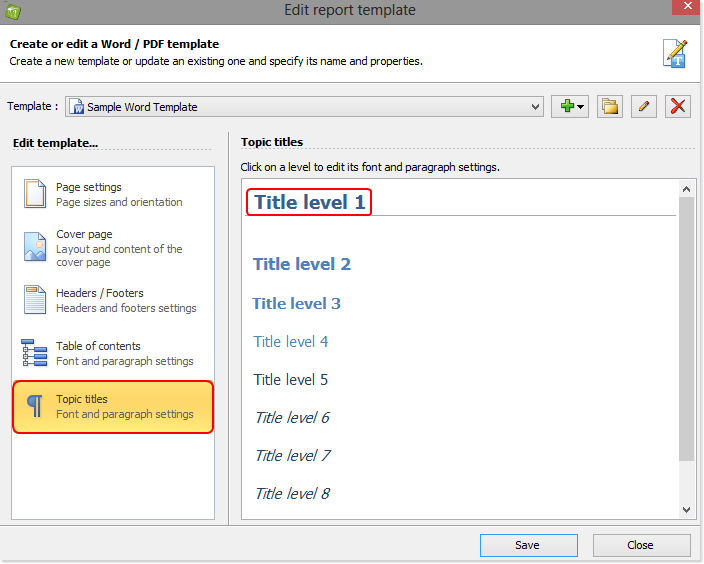The height and width of the screenshot is (564, 704).
Task: Open Cover page section
Action: pyautogui.click(x=113, y=247)
